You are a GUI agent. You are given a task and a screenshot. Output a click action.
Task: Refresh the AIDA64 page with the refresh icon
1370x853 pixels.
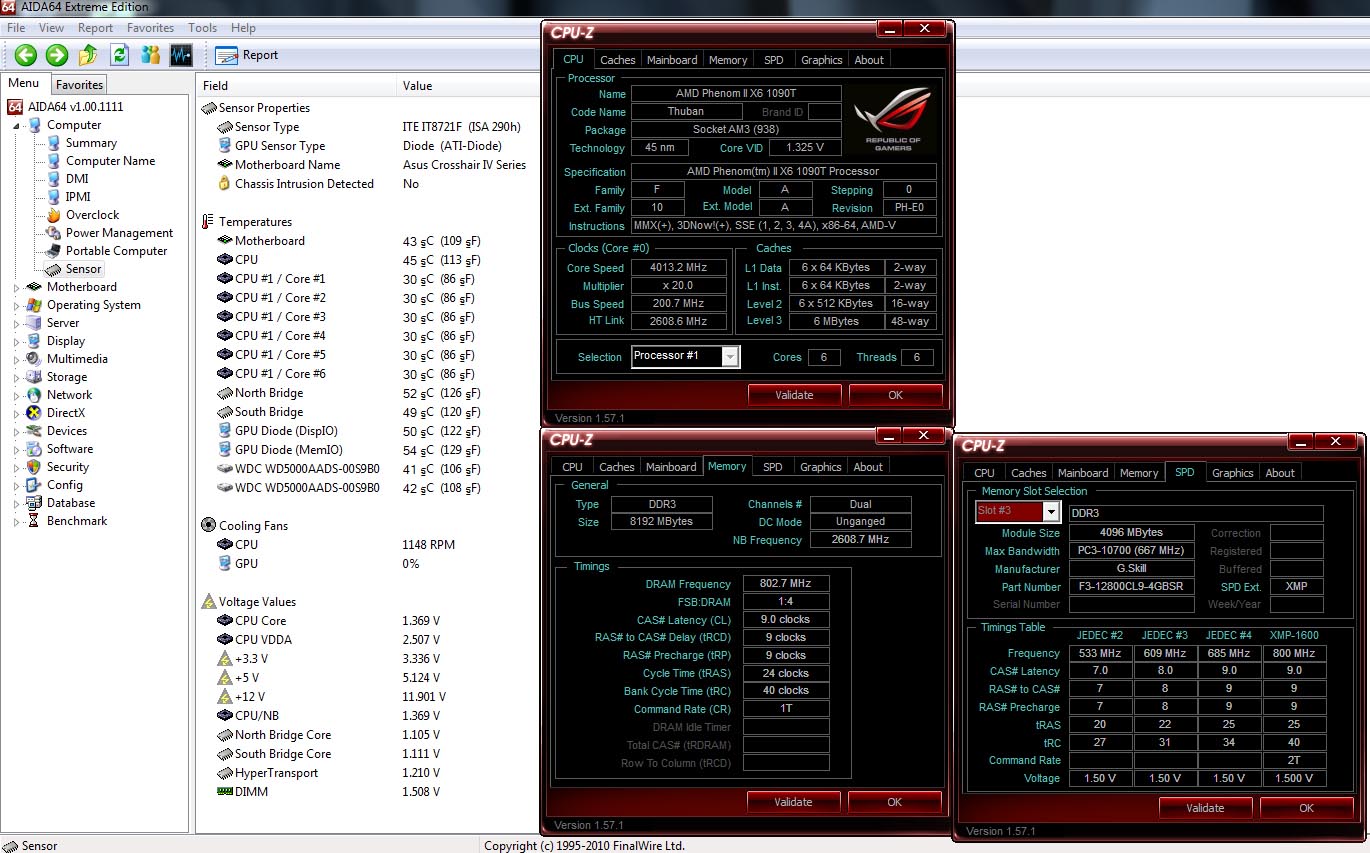(x=120, y=55)
